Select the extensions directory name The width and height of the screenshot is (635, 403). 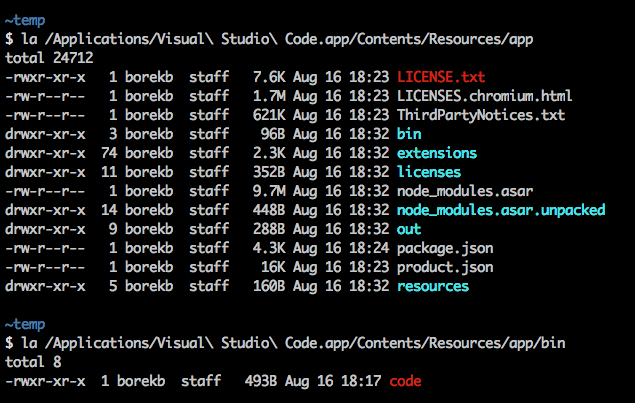(437, 153)
